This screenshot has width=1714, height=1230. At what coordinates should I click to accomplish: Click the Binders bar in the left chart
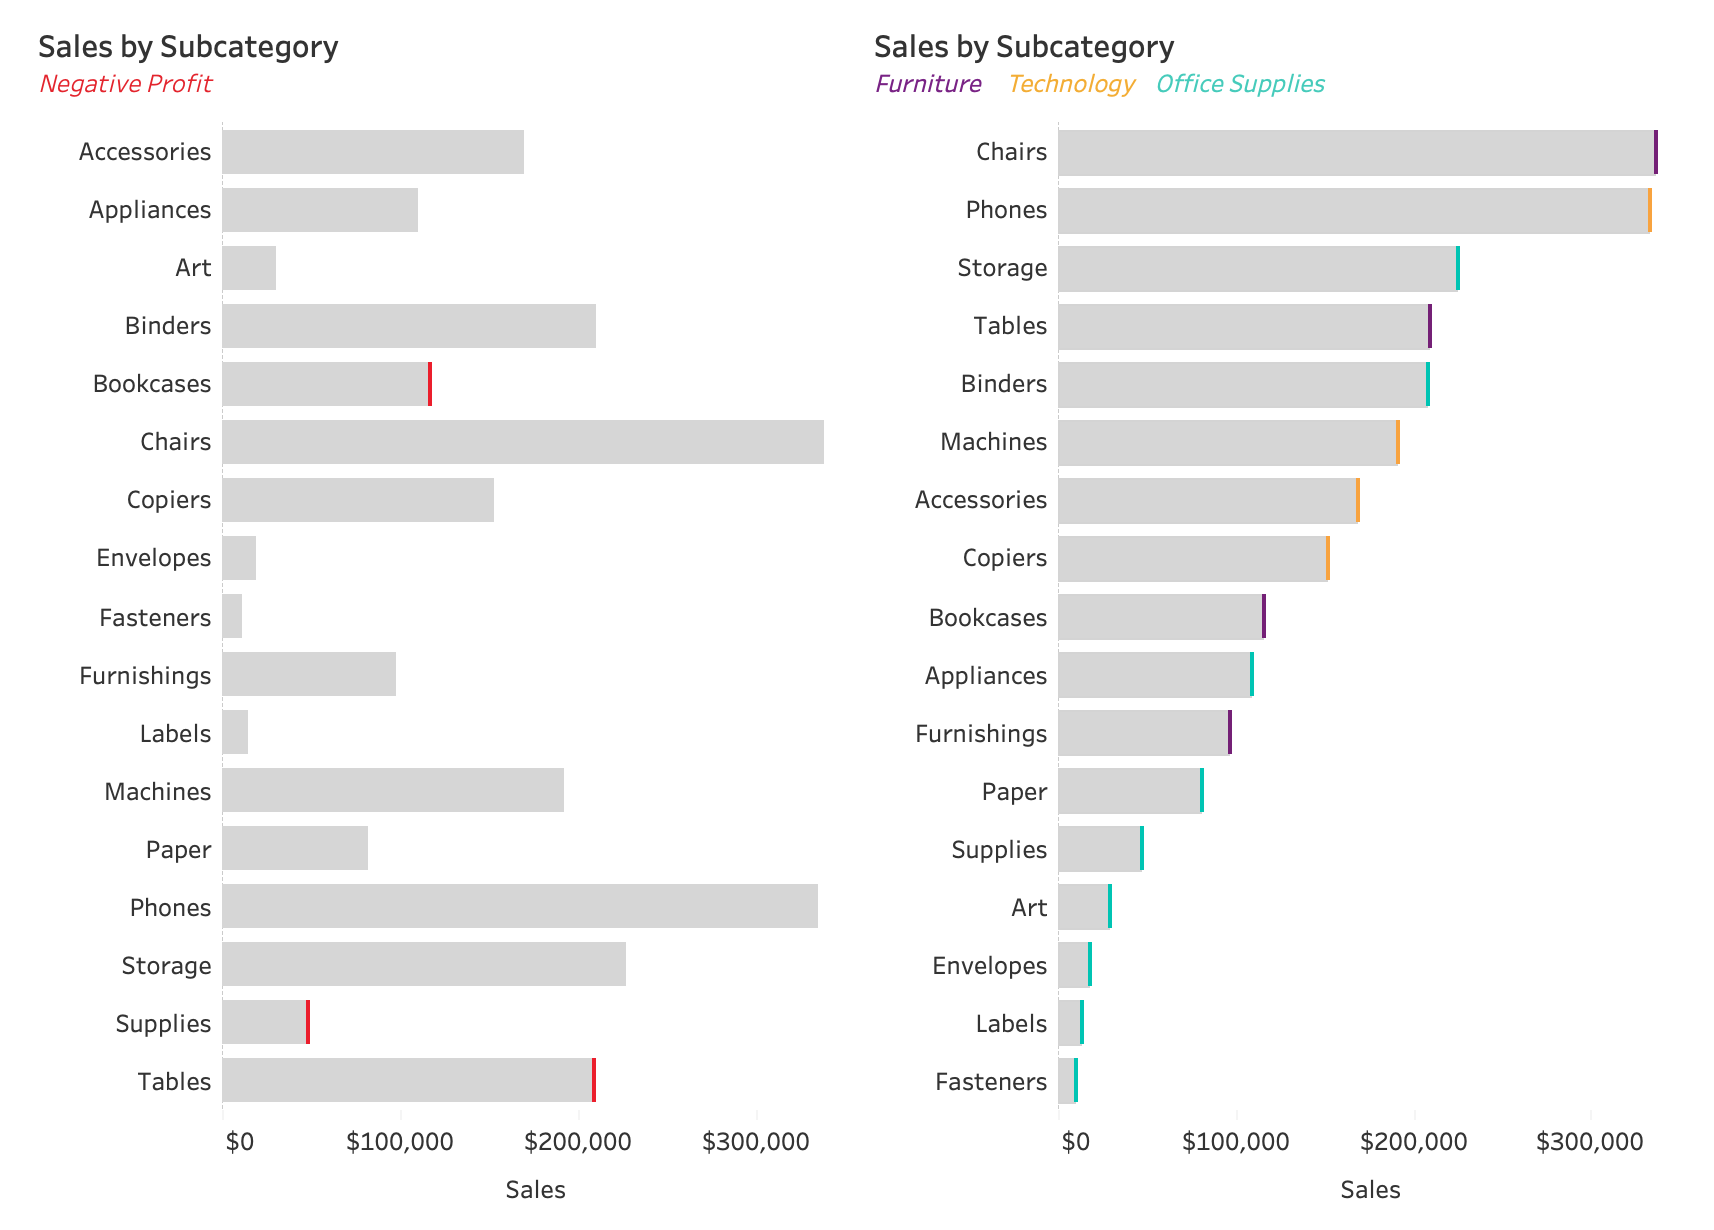point(409,326)
